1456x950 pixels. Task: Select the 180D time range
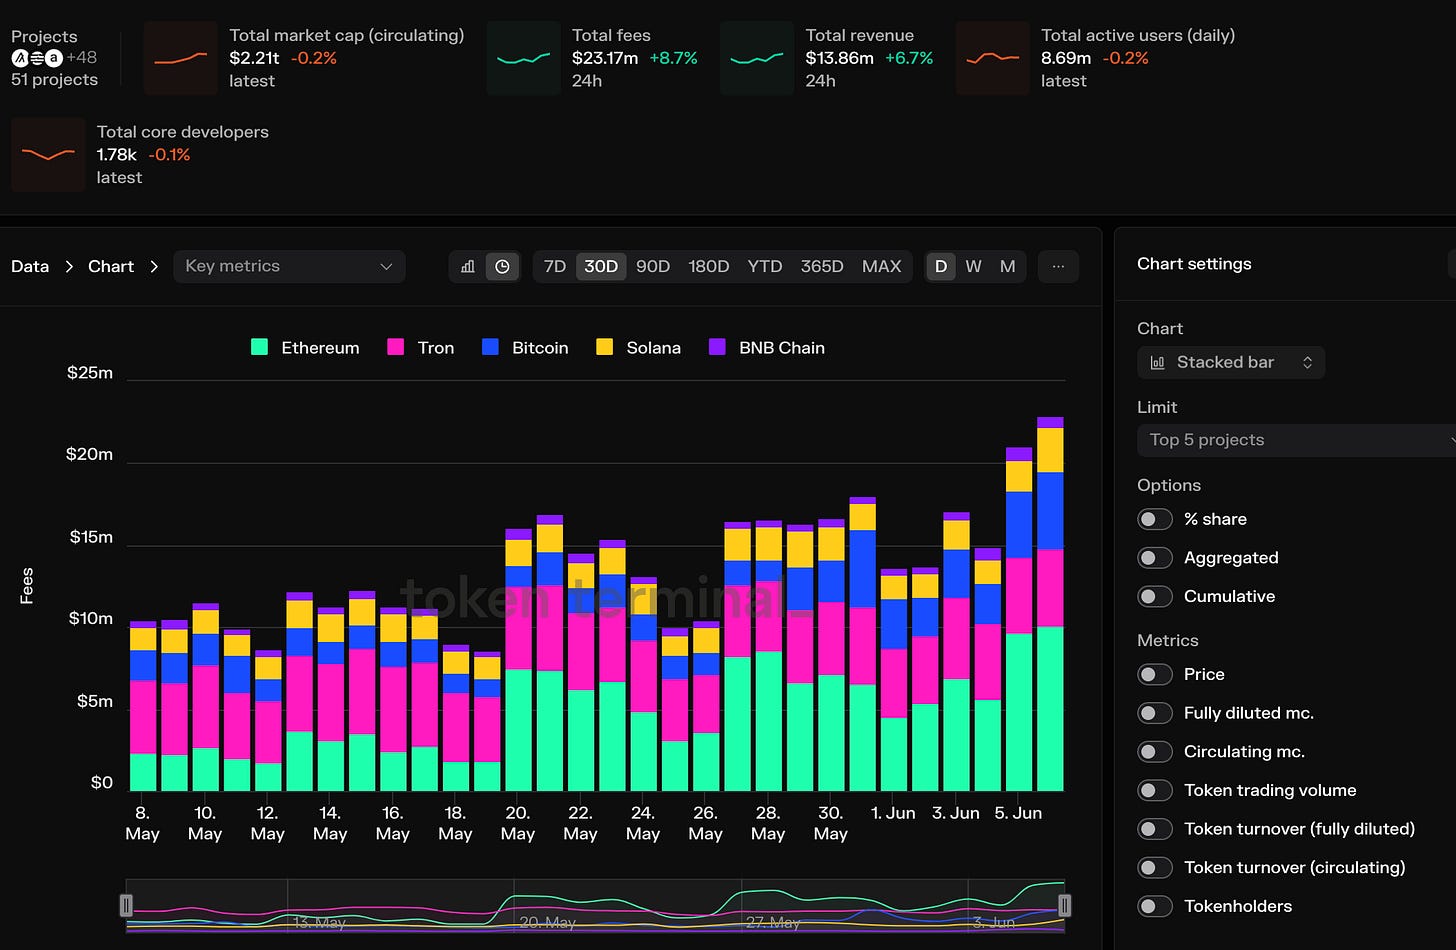click(709, 267)
